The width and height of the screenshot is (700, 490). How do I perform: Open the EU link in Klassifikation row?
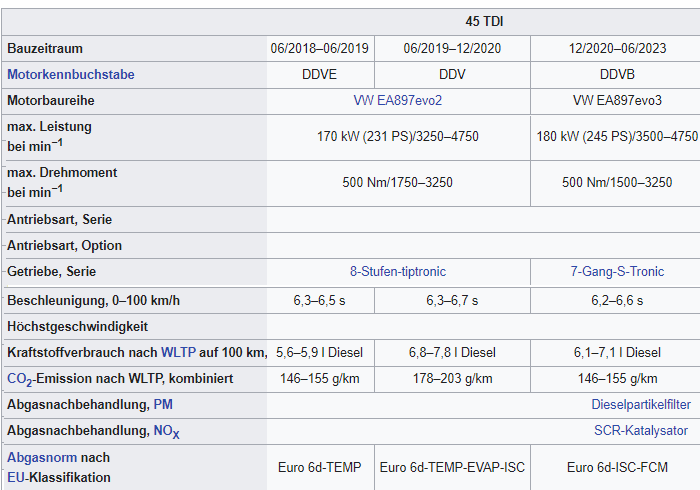(16, 478)
